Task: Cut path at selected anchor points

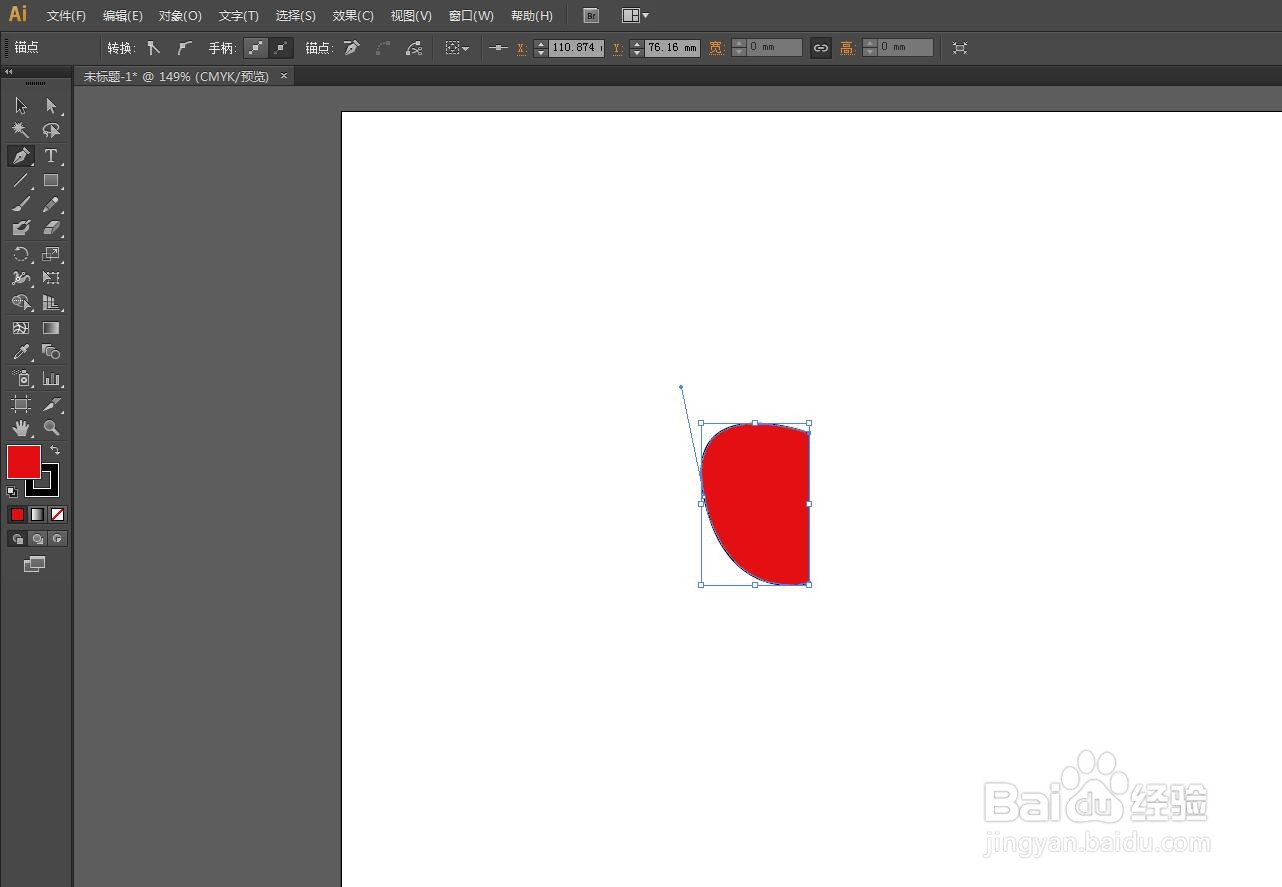Action: click(x=413, y=48)
